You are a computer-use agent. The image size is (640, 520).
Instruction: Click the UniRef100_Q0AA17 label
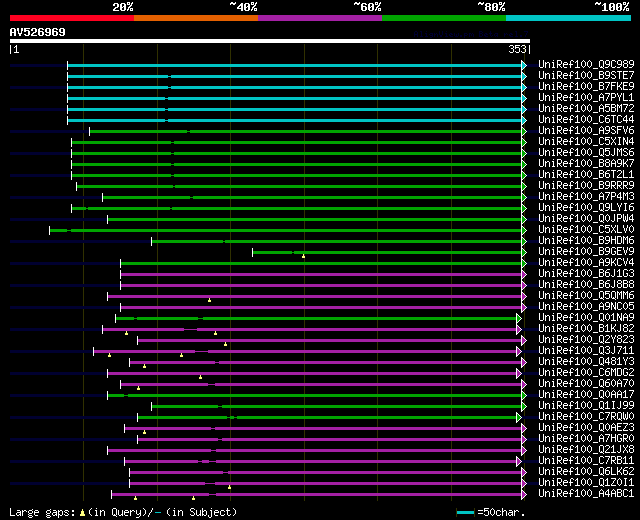(586, 395)
